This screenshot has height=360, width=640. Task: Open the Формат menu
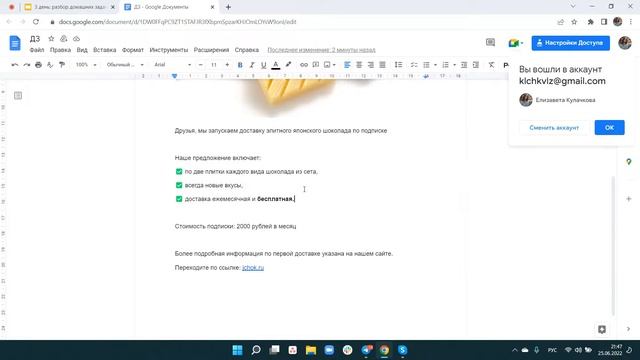point(133,50)
